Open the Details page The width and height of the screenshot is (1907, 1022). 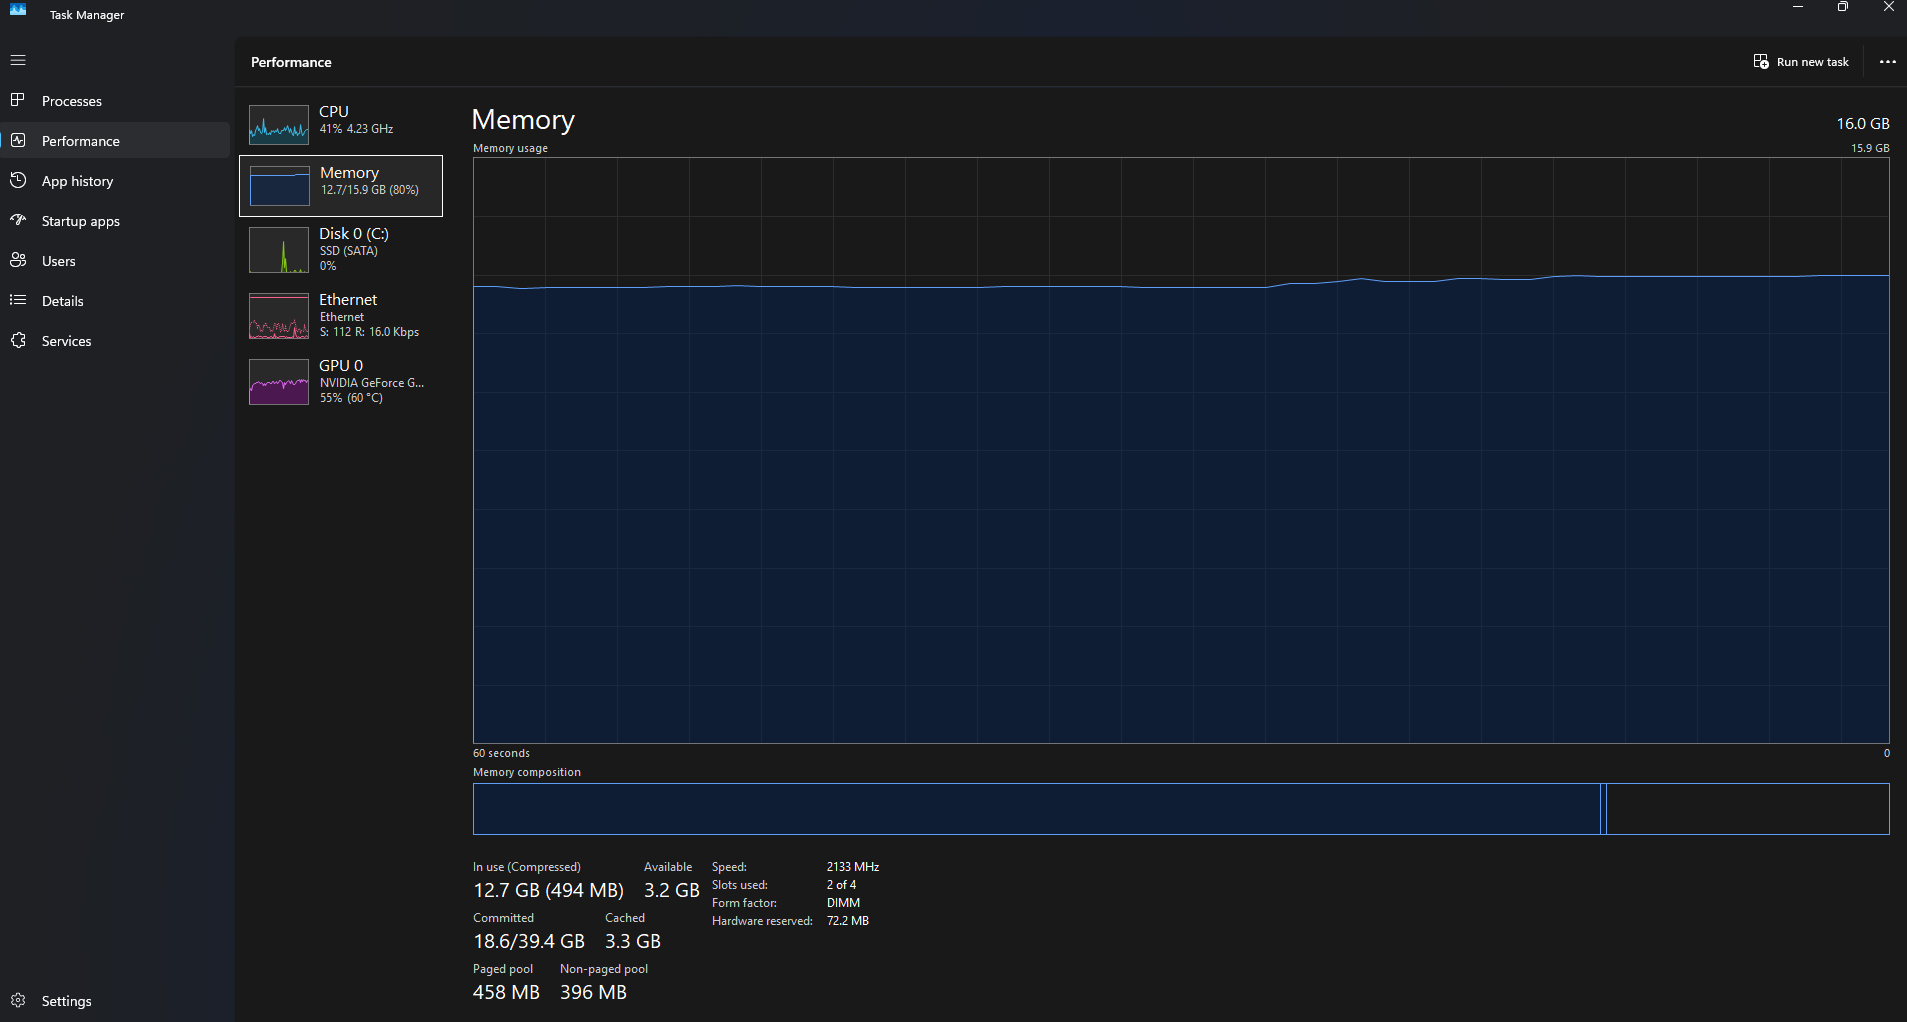point(115,301)
